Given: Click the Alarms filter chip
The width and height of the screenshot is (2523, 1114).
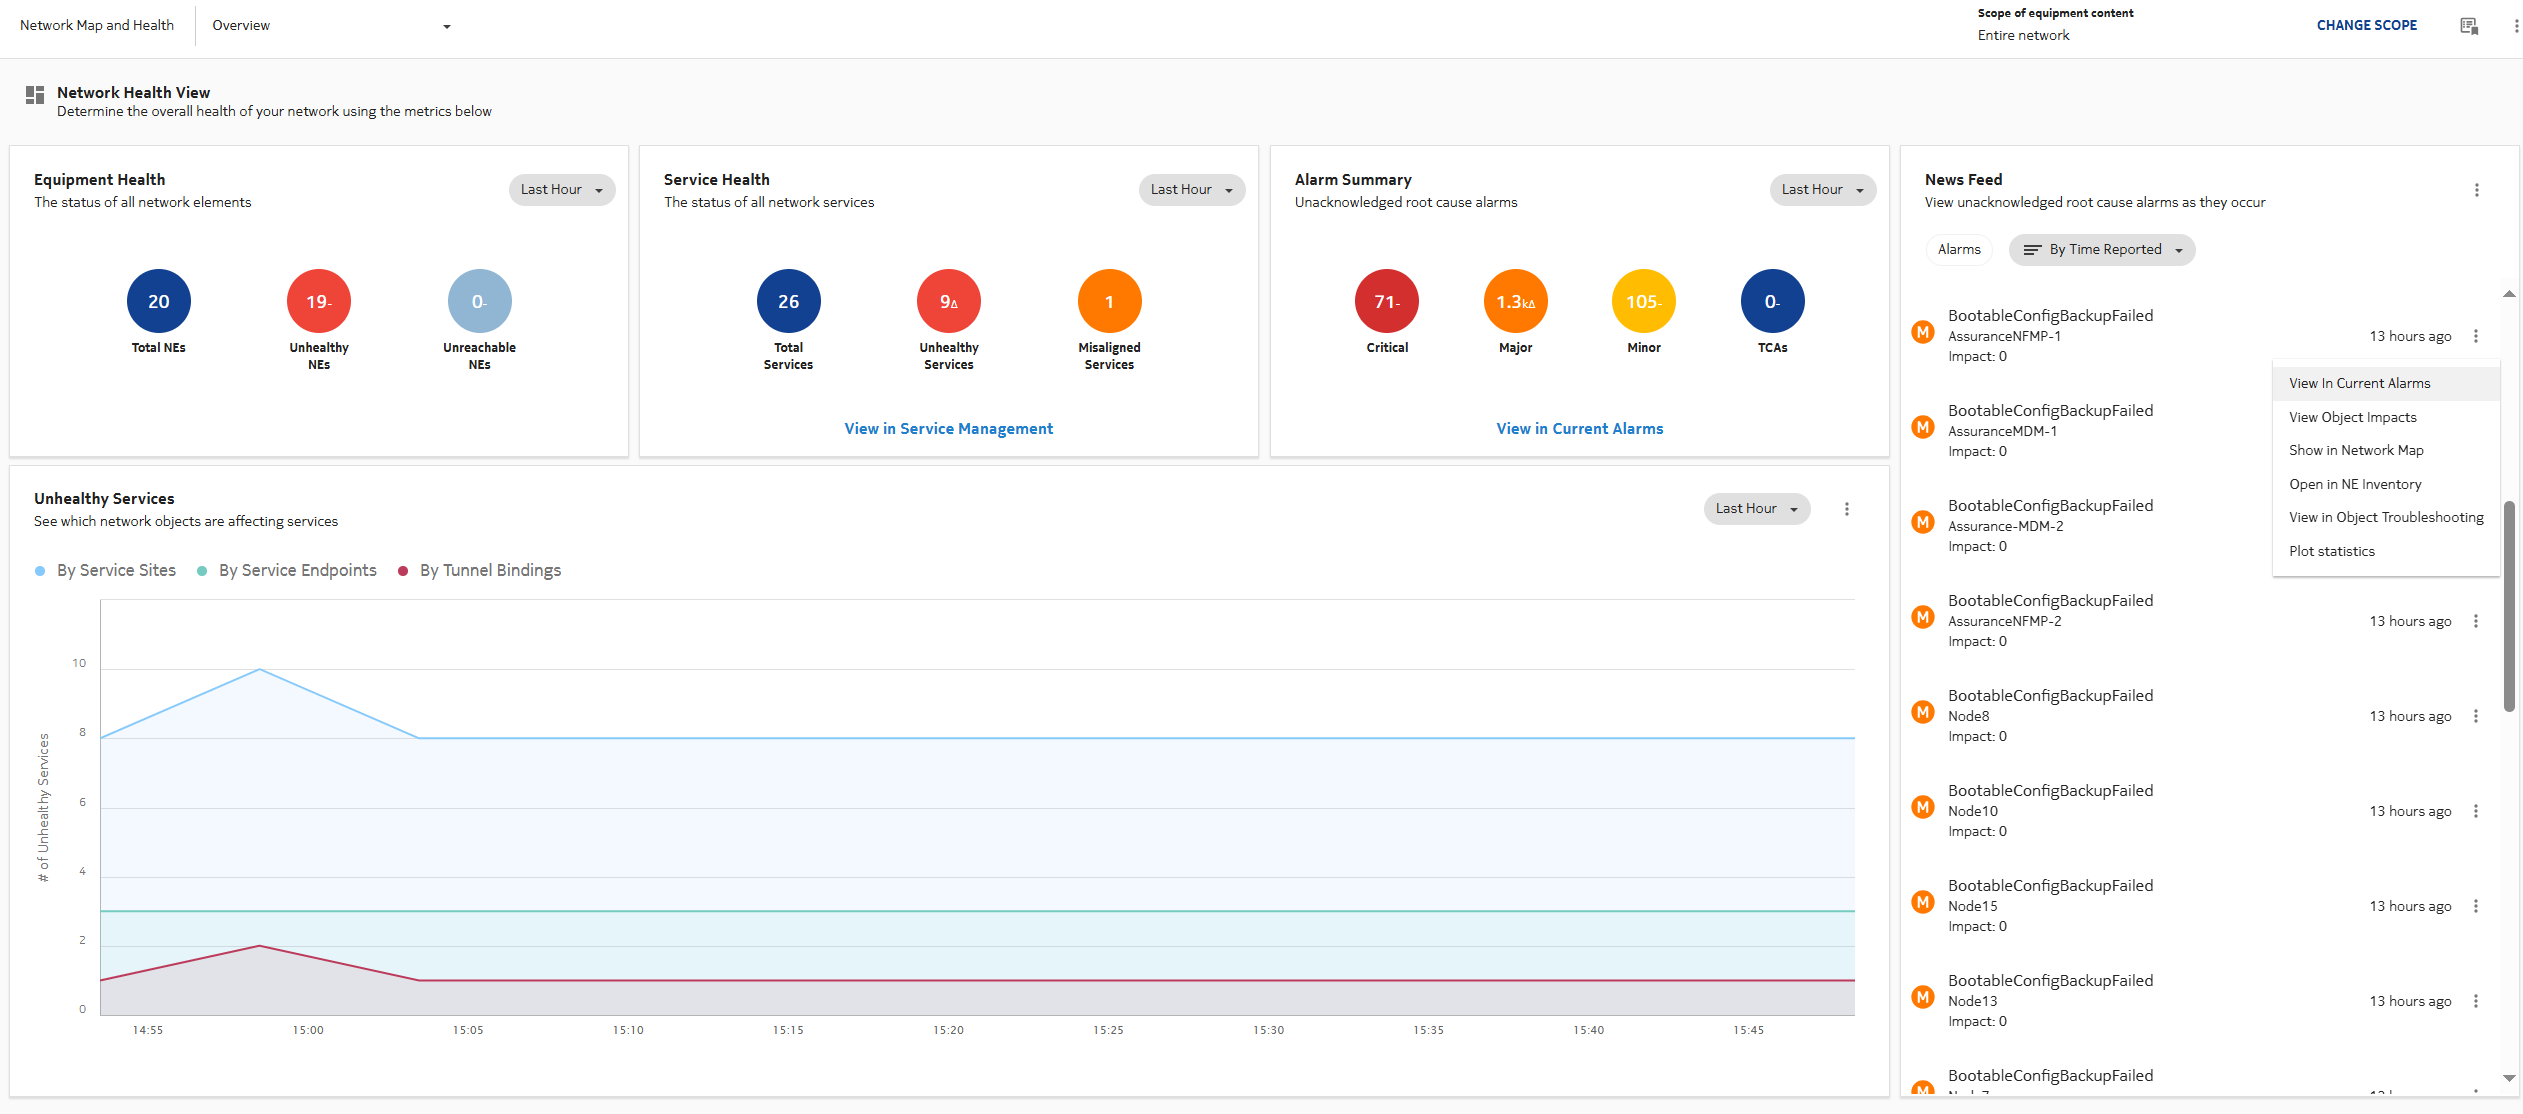Looking at the screenshot, I should click(1958, 250).
